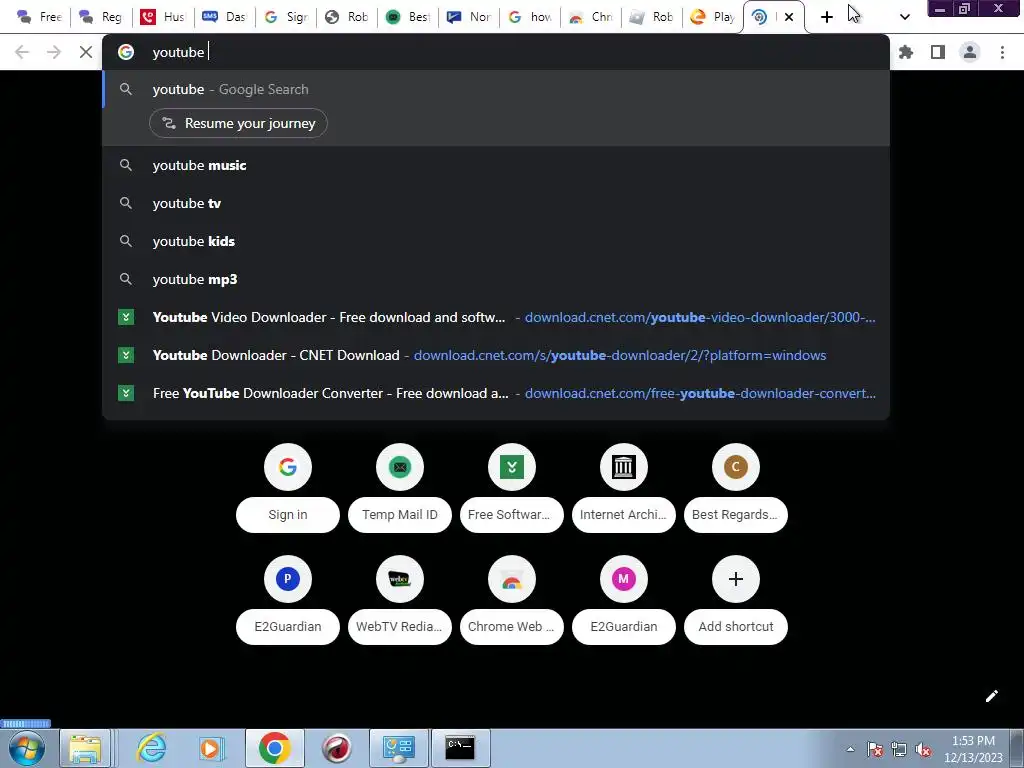1024x768 pixels.
Task: Show hidden system tray icons arrow
Action: [850, 749]
